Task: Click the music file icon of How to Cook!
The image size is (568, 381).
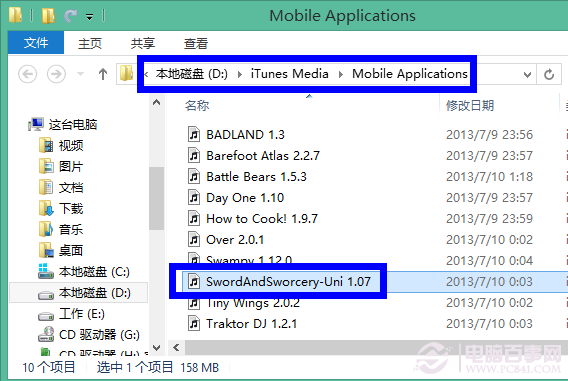Action: pos(194,218)
